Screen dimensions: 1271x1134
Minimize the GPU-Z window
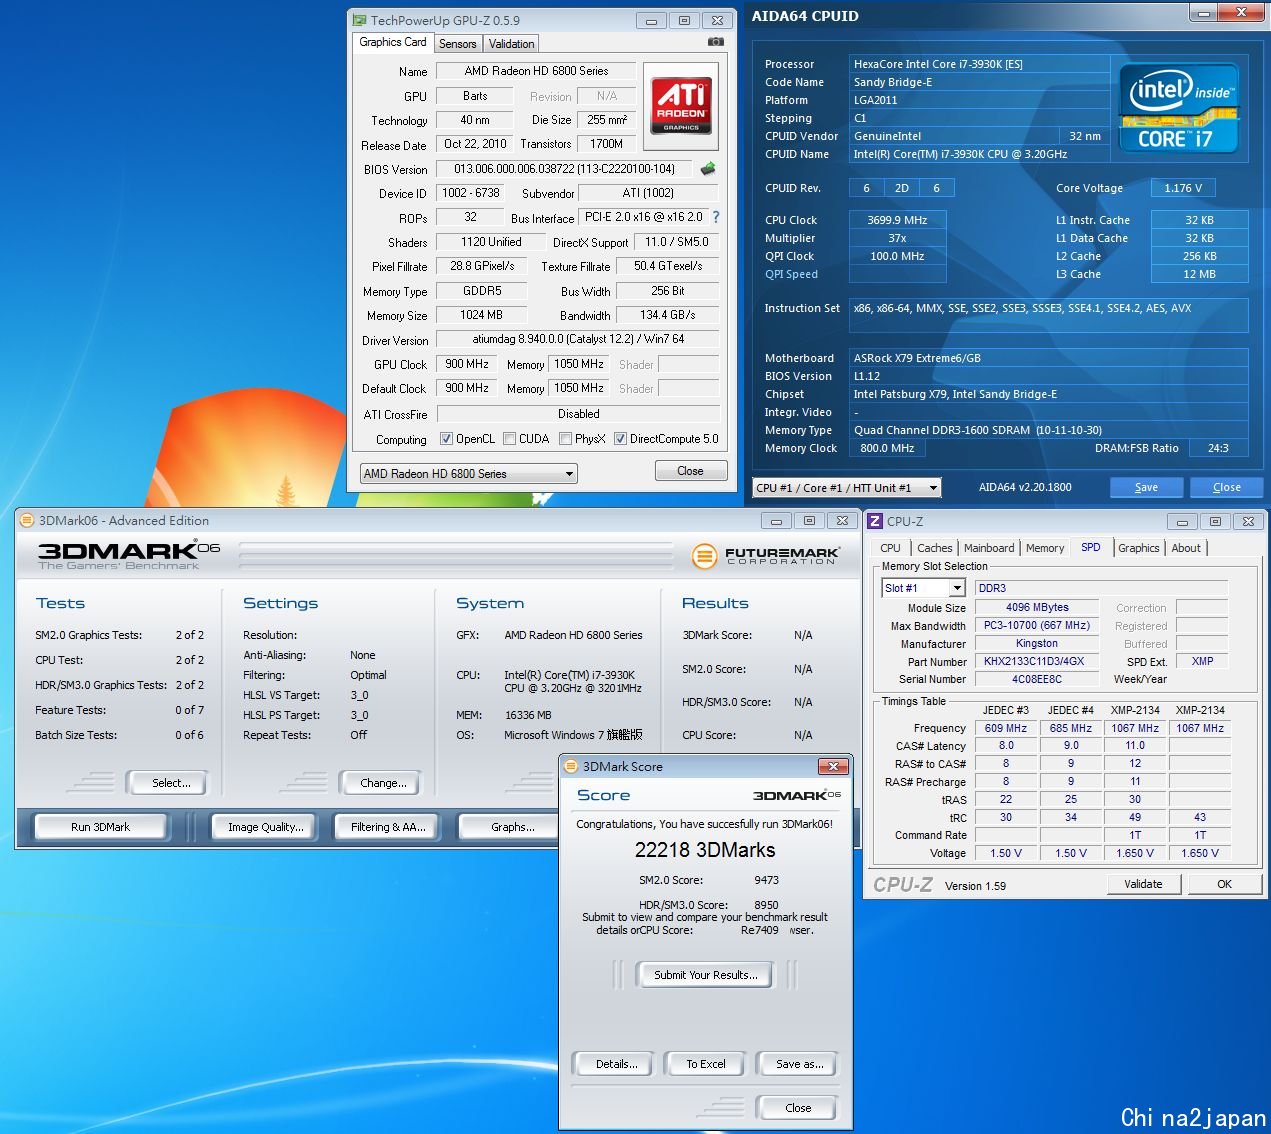tap(651, 20)
